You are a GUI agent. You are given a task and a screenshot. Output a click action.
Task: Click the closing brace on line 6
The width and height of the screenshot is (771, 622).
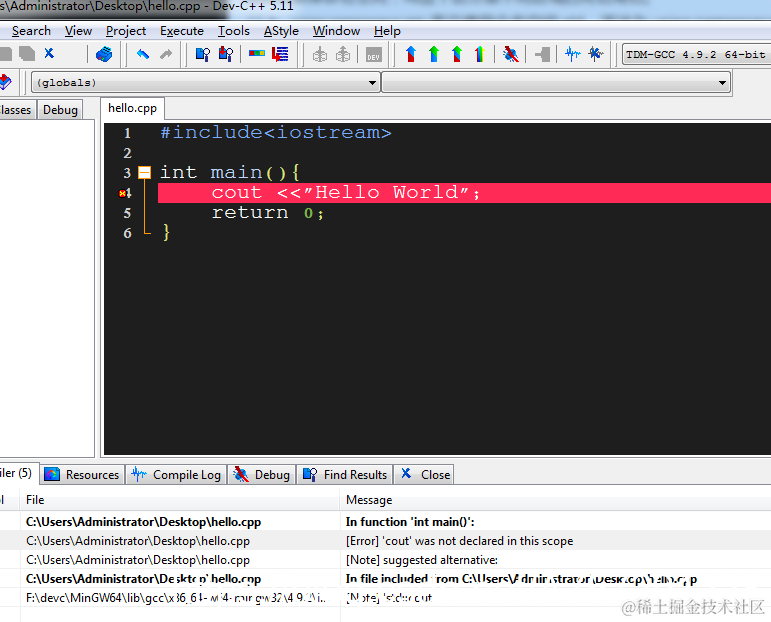166,232
